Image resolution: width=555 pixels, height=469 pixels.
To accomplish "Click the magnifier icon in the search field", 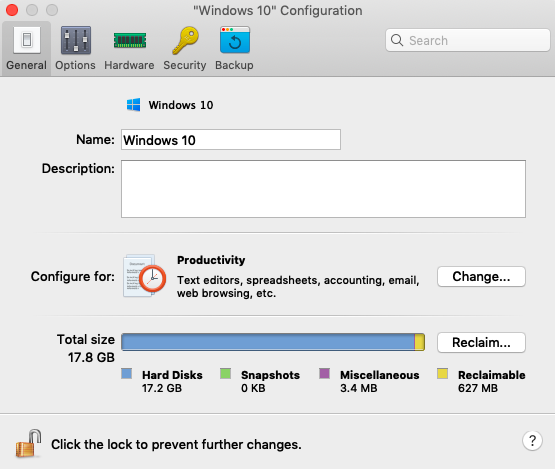I will point(397,40).
